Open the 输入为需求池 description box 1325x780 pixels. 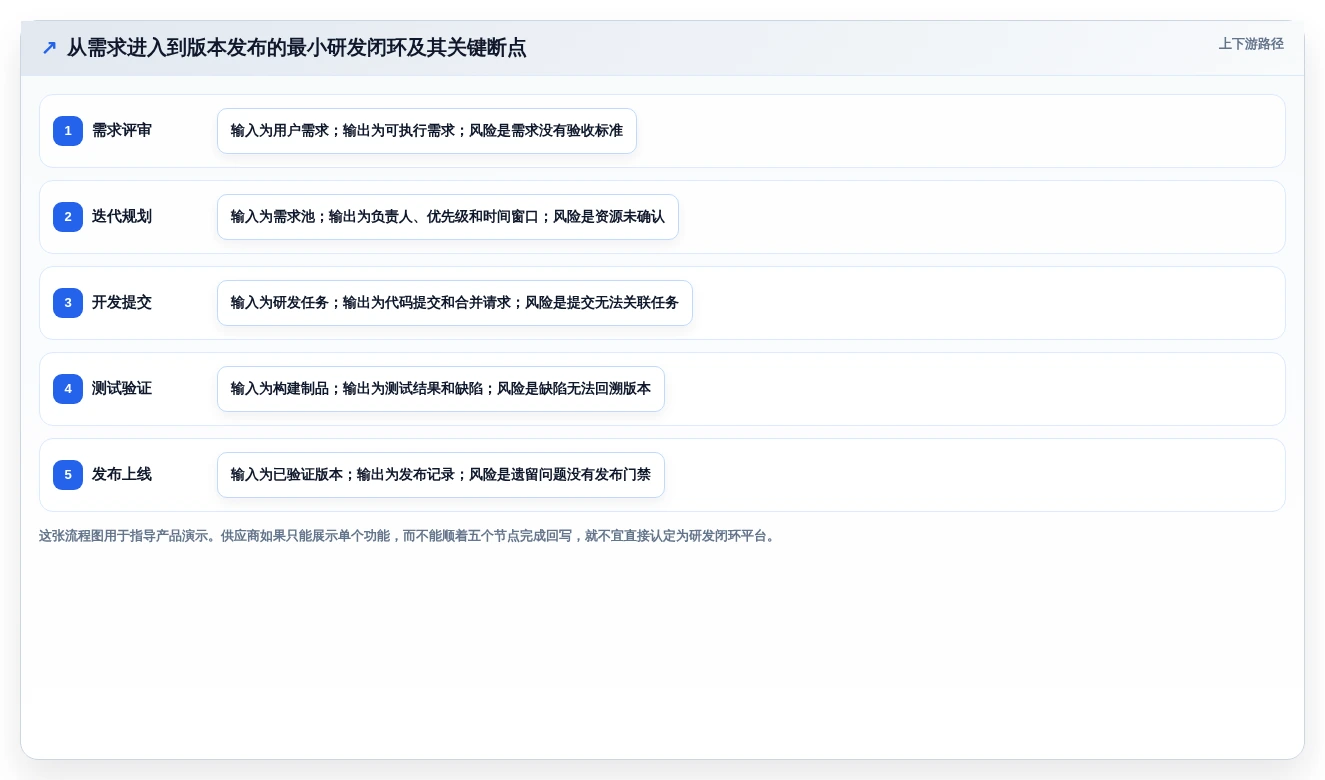pyautogui.click(x=448, y=217)
